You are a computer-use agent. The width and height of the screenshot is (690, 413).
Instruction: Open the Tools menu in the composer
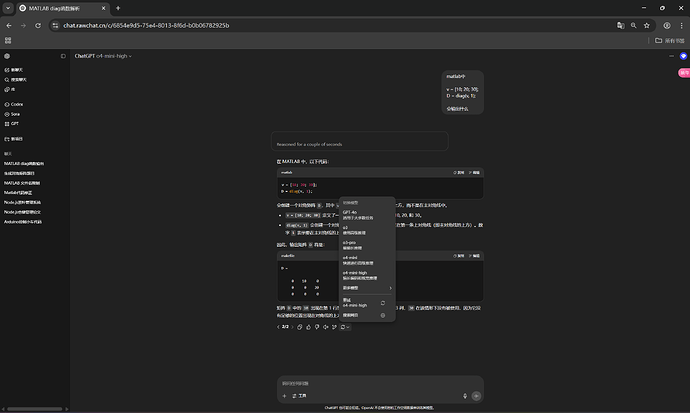pos(299,396)
